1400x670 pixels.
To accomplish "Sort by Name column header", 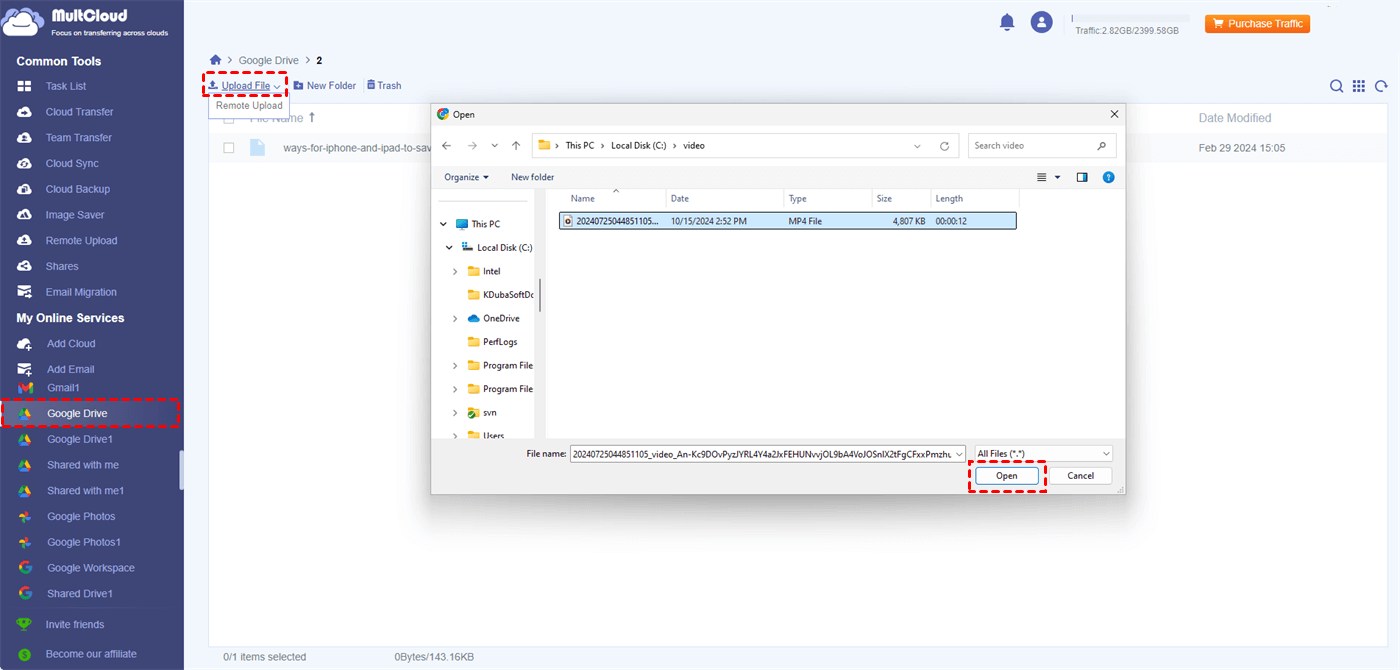I will [x=583, y=199].
